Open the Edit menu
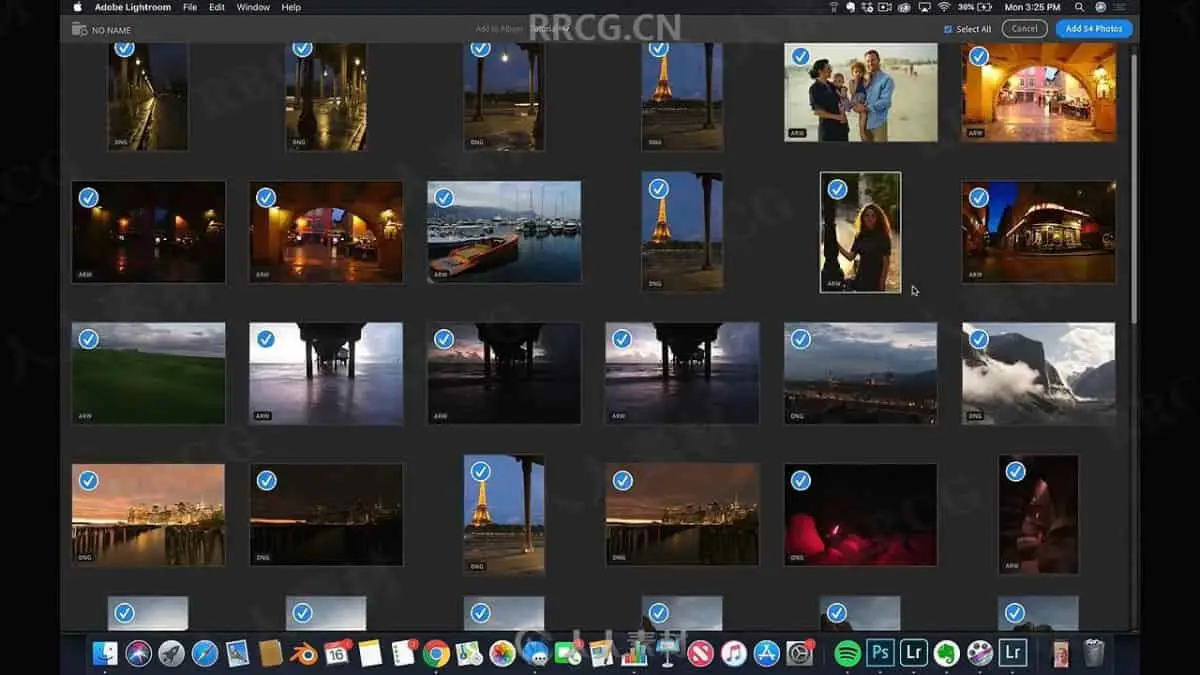This screenshot has width=1200, height=675. pos(217,7)
